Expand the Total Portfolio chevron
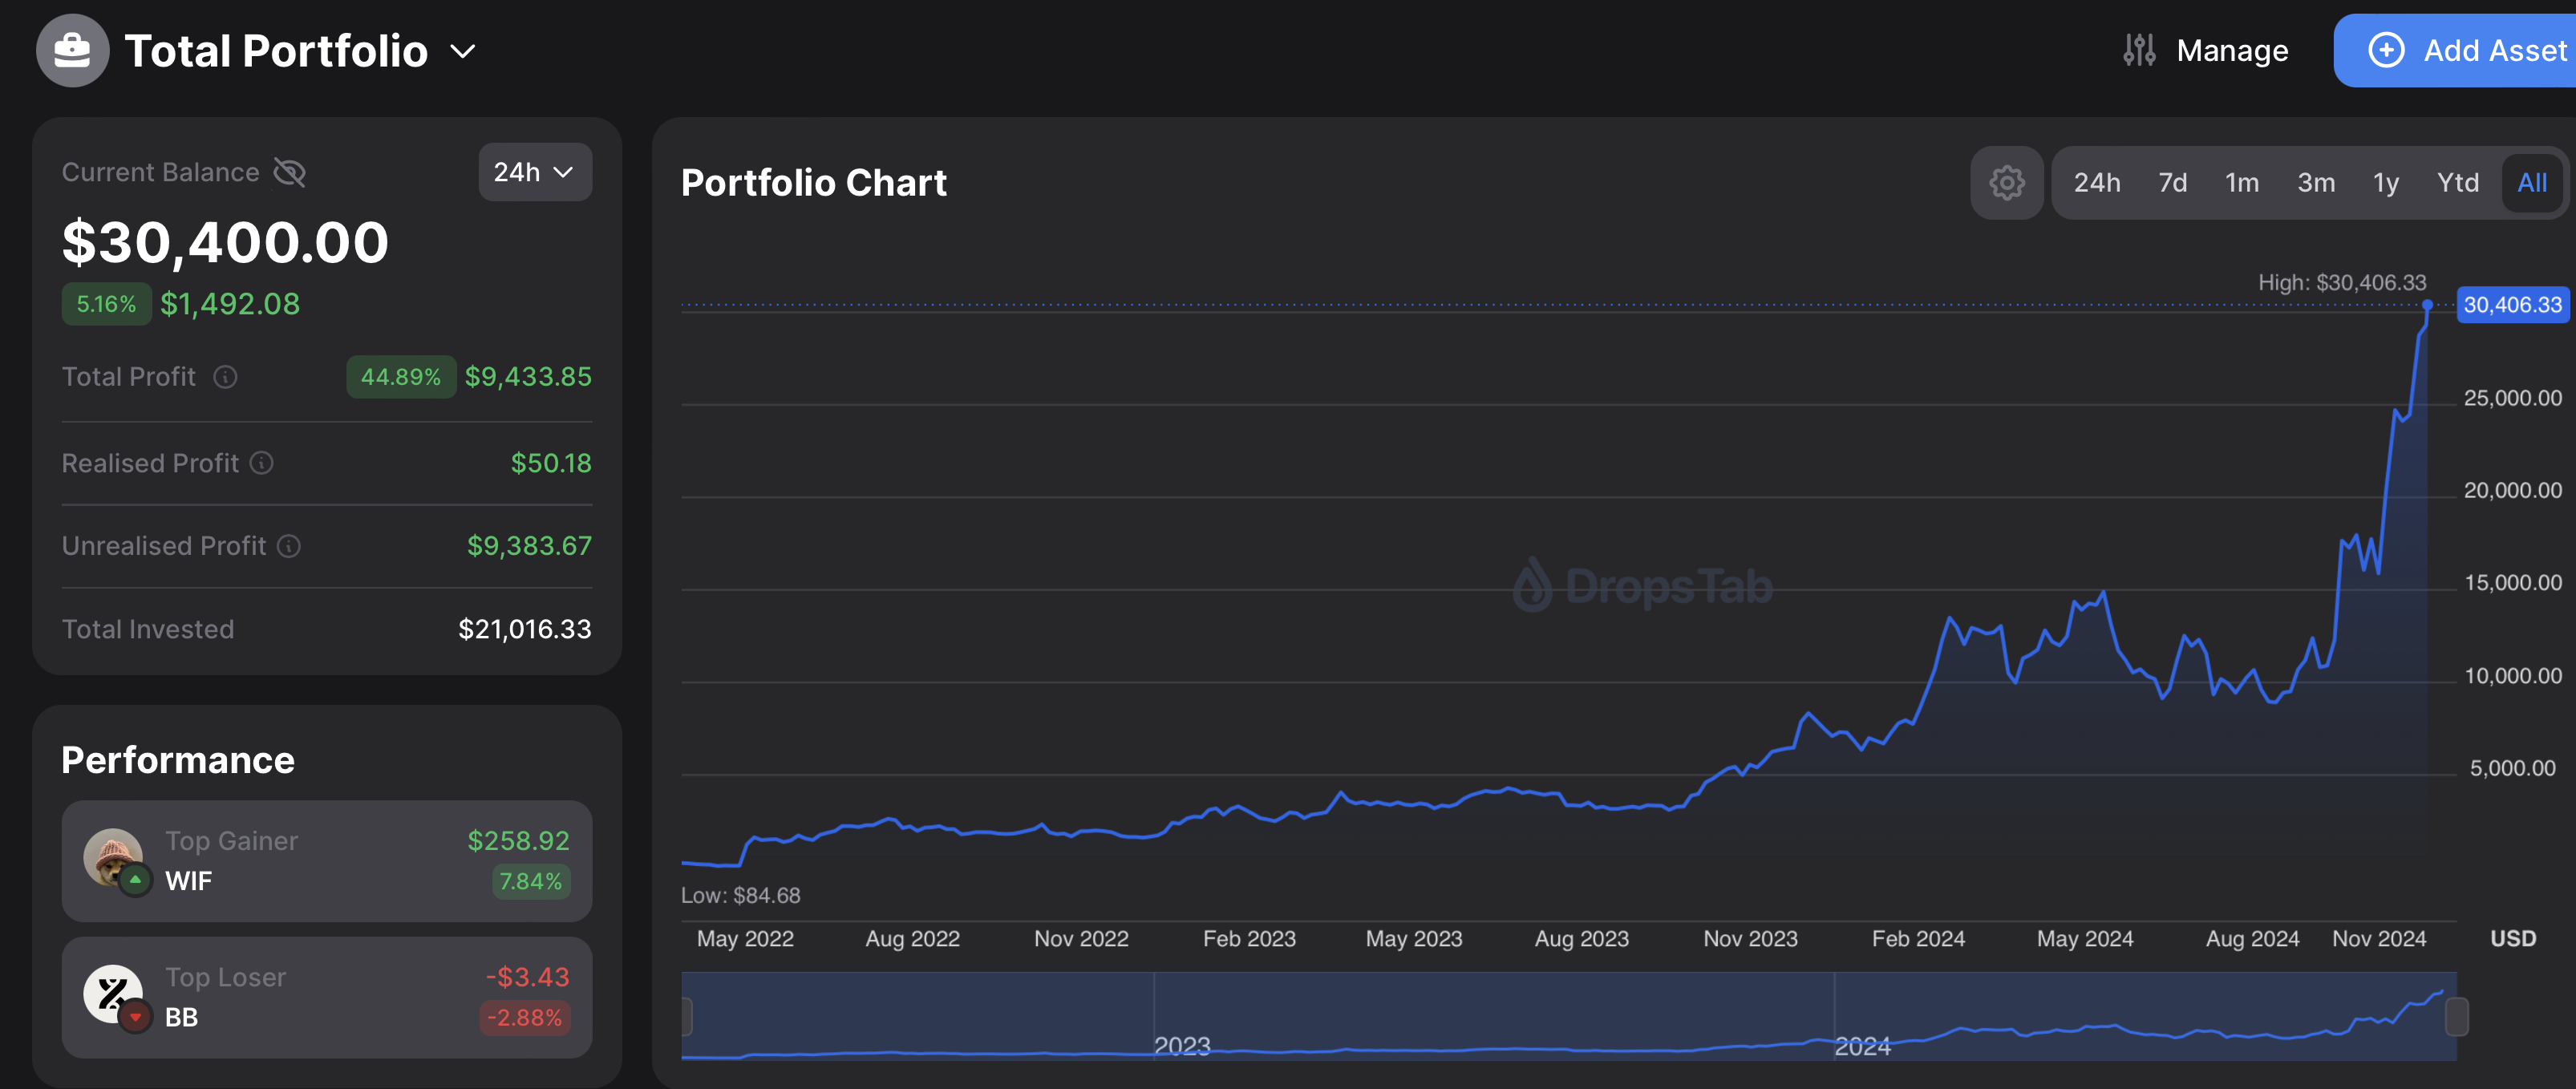 [463, 51]
